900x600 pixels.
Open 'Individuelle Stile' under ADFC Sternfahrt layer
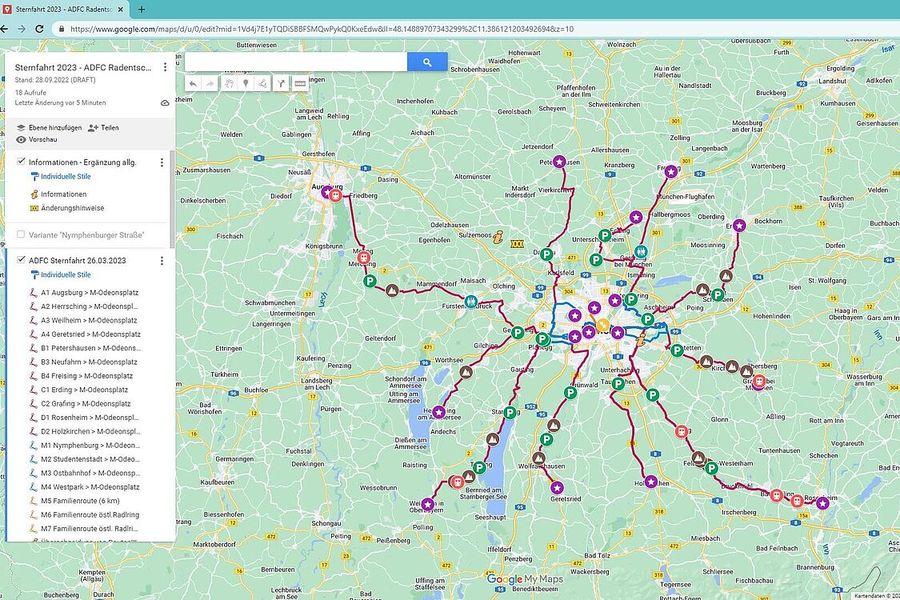[61, 275]
